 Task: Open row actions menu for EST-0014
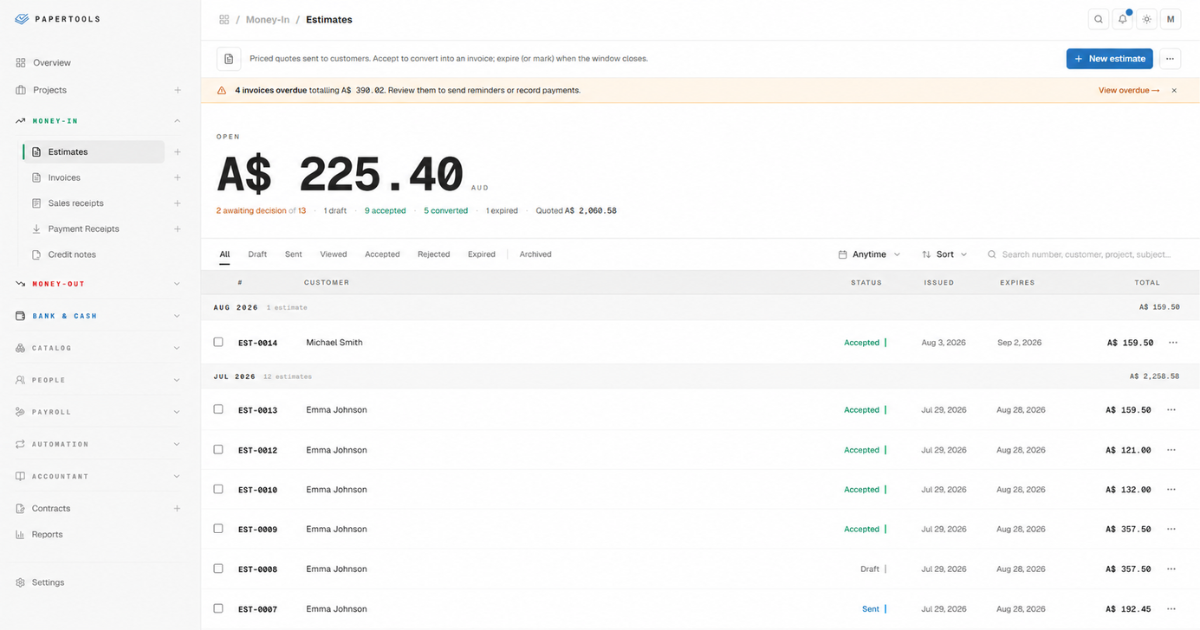1173,342
